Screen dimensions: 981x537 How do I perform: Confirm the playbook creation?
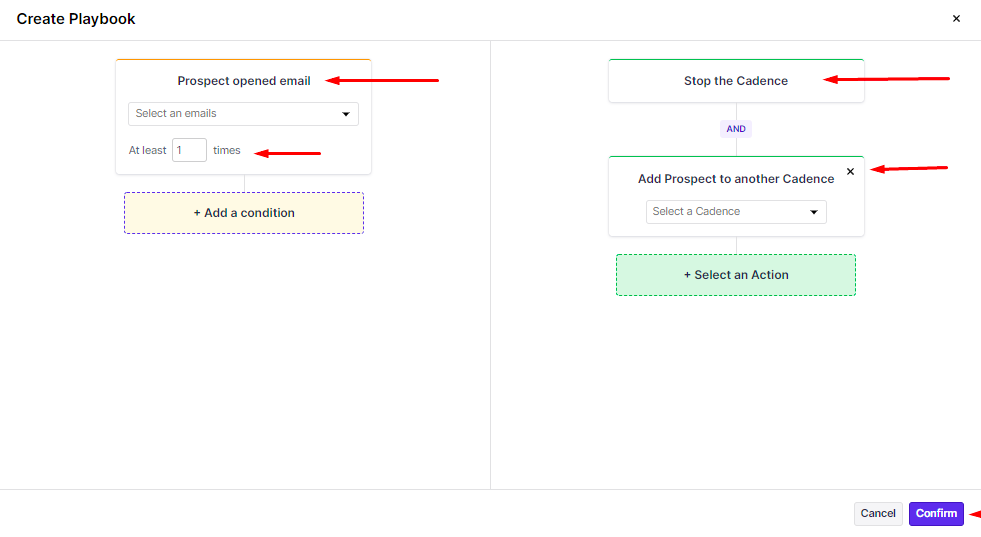(x=936, y=513)
